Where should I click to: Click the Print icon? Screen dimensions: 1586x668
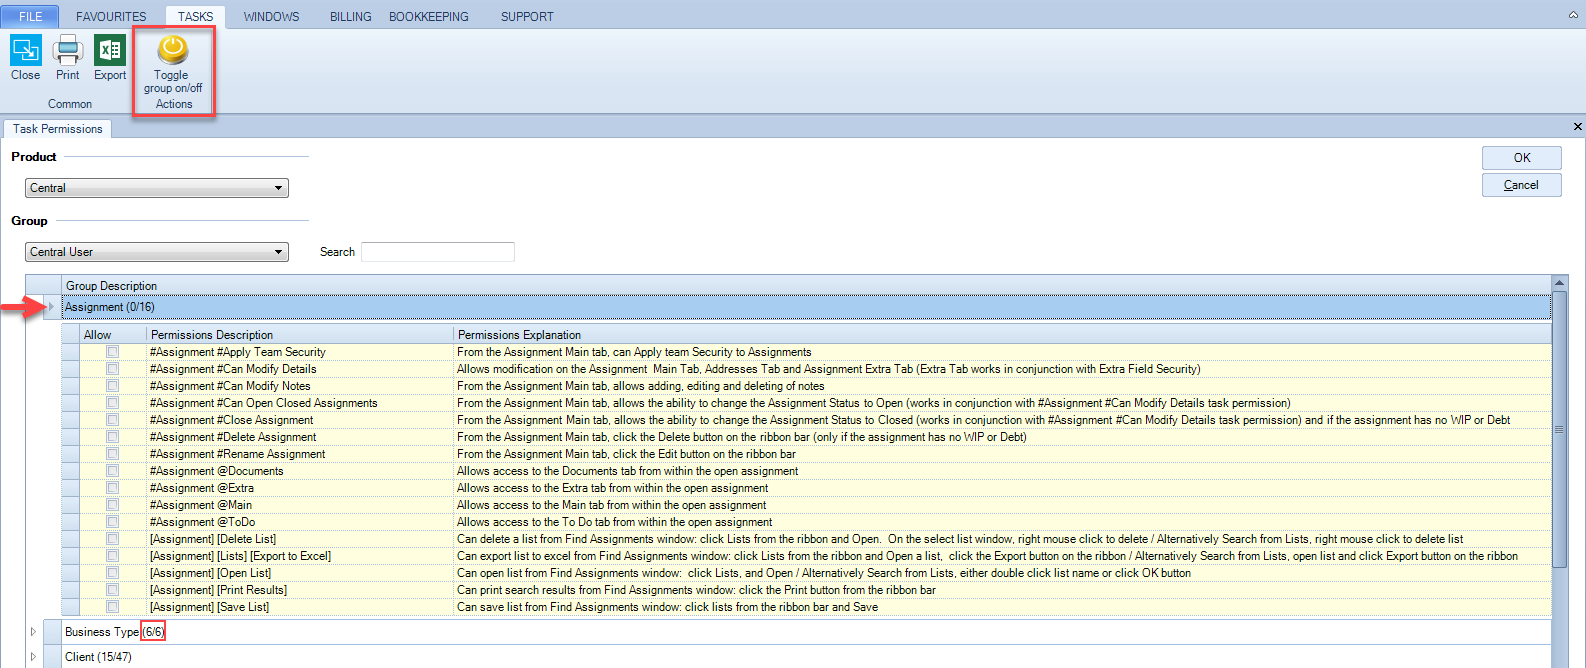67,50
